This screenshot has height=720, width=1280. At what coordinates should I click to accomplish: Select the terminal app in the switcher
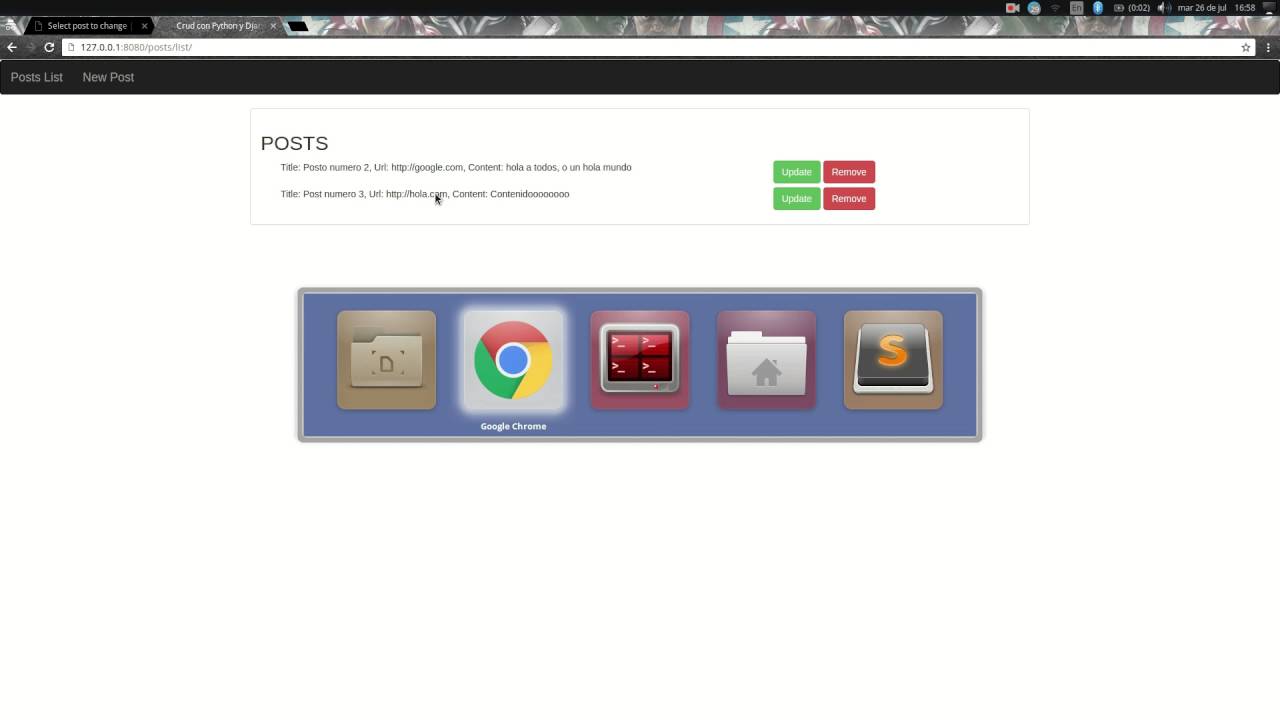pyautogui.click(x=640, y=360)
